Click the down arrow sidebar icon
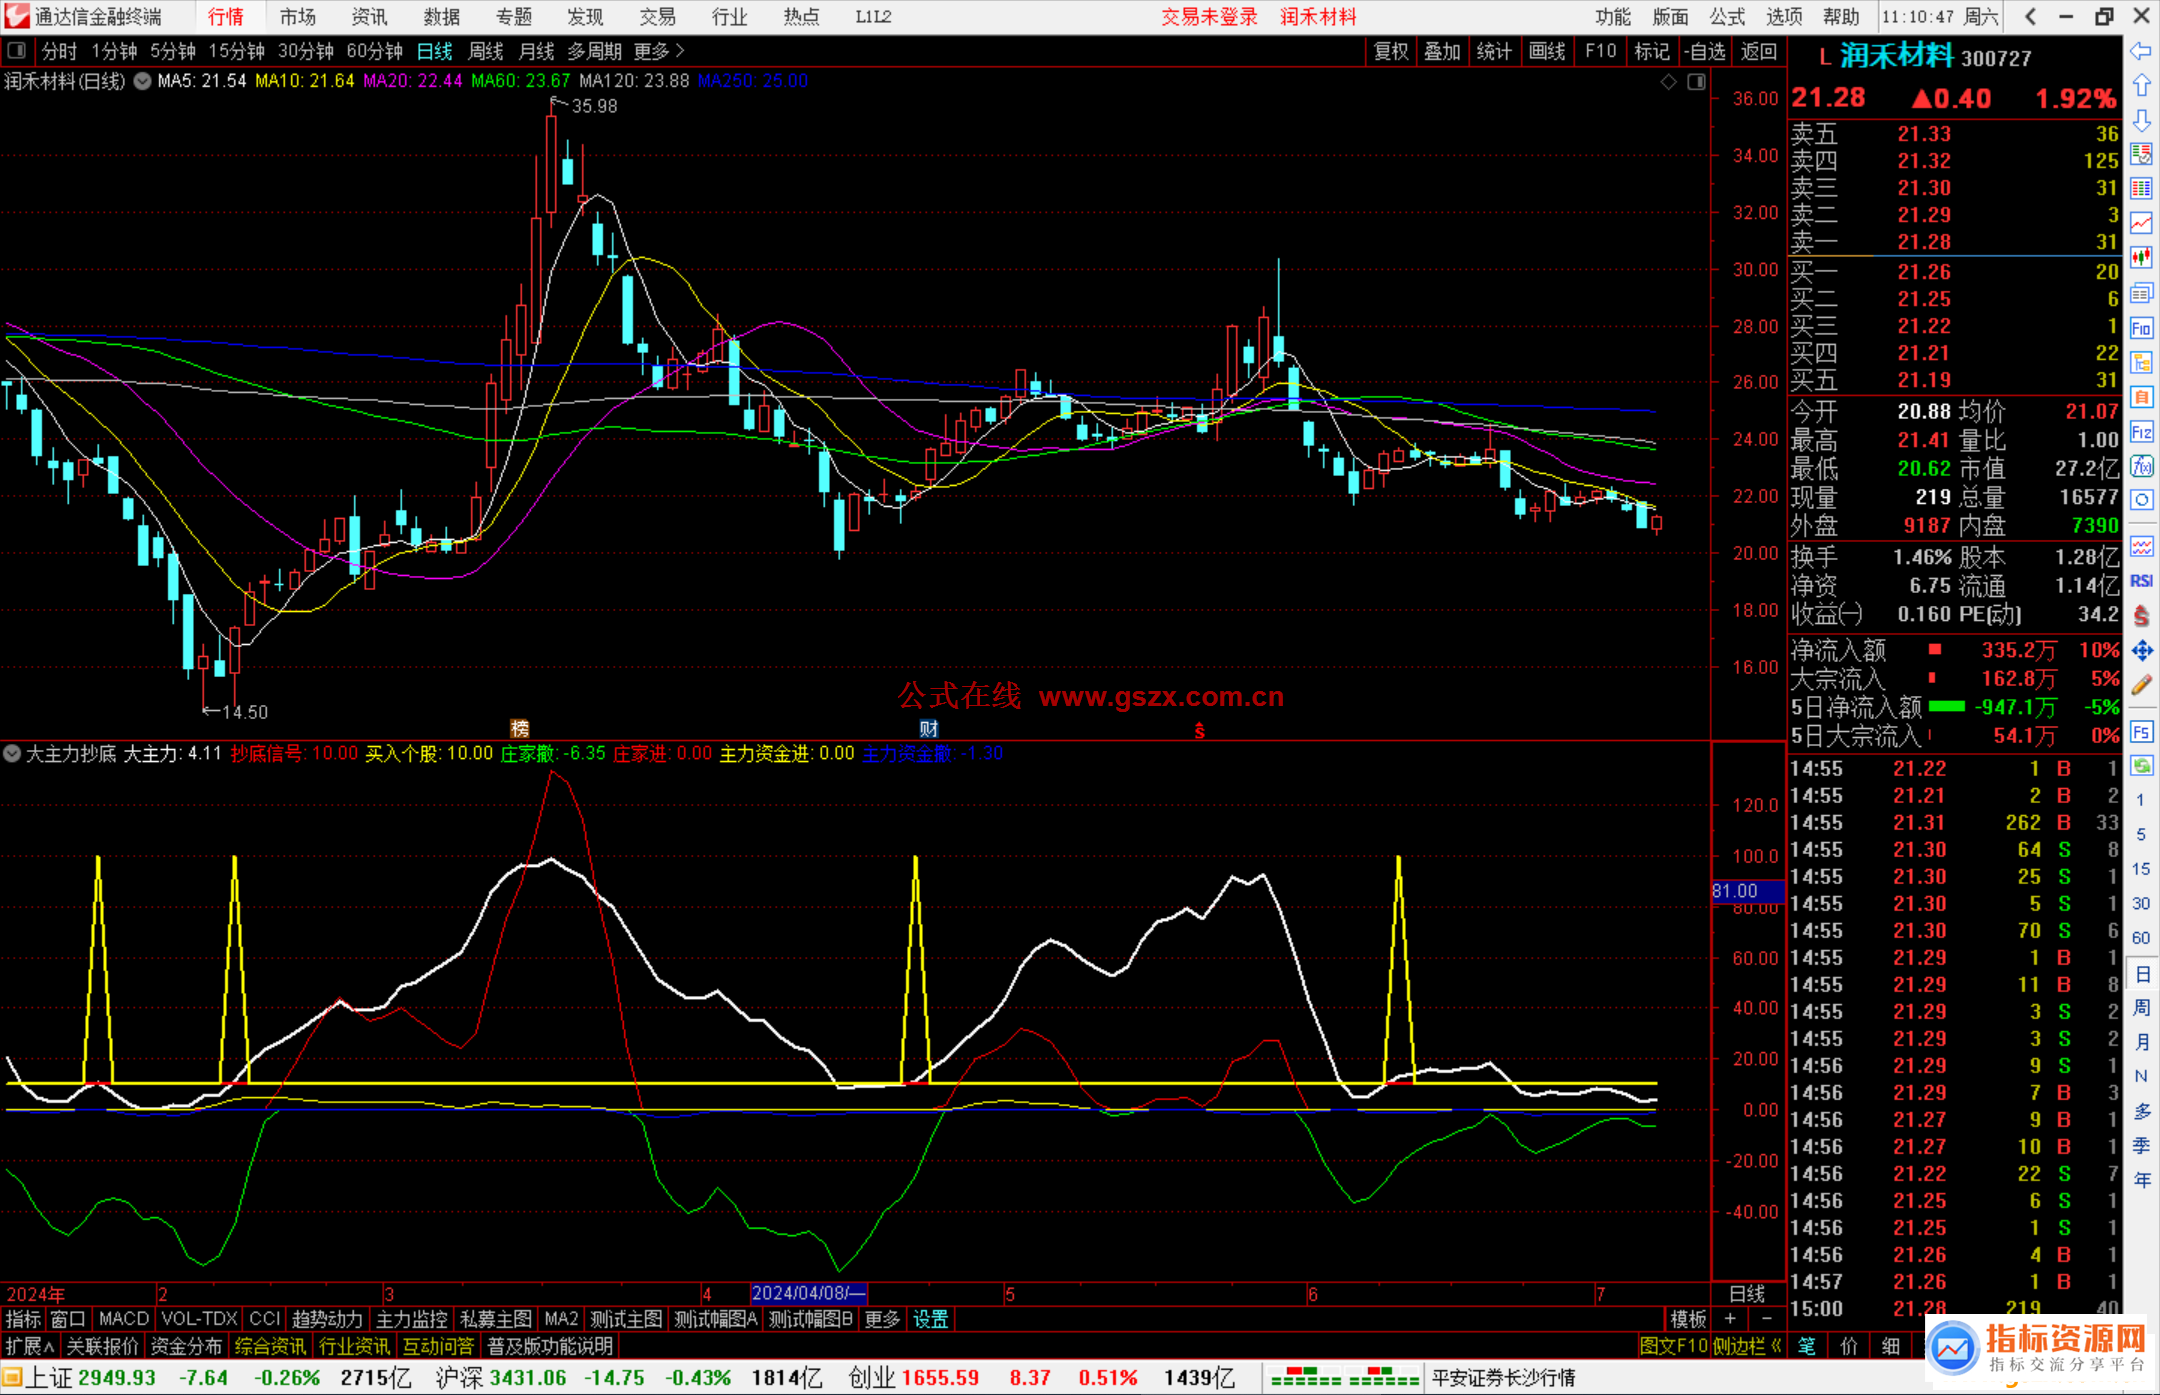This screenshot has height=1395, width=2160. point(2141,120)
